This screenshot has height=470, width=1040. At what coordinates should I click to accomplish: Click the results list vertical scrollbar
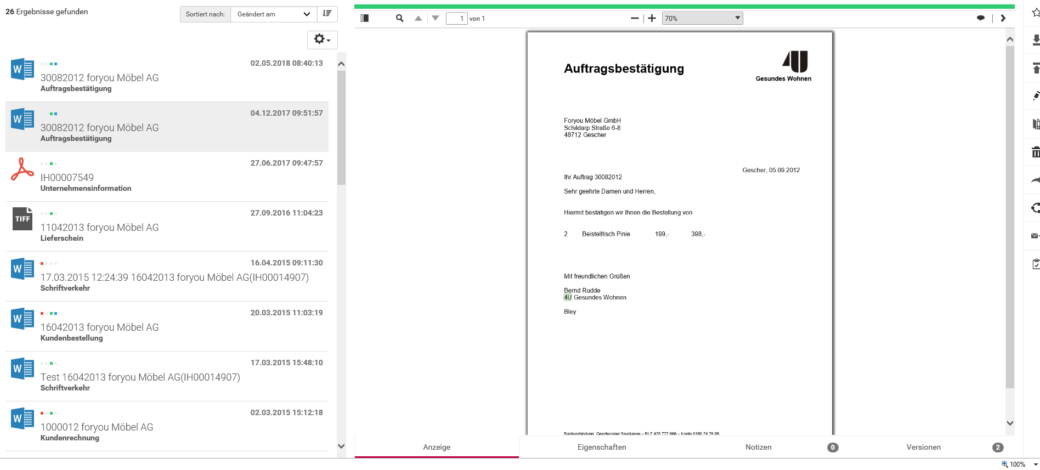pyautogui.click(x=342, y=128)
